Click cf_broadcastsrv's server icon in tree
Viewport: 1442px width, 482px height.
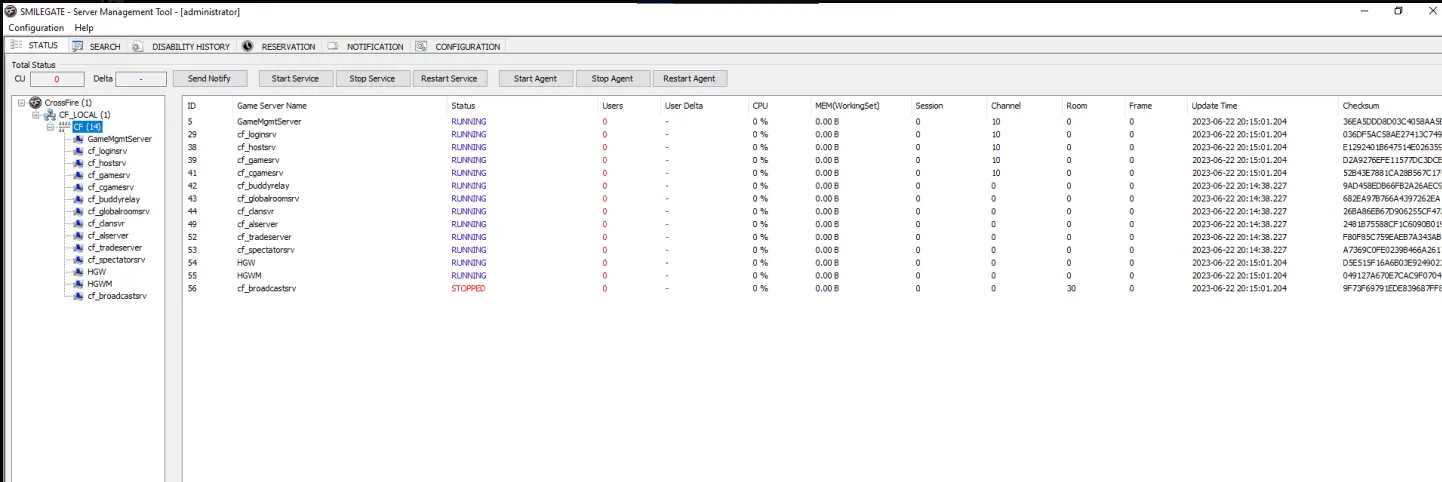pyautogui.click(x=79, y=296)
